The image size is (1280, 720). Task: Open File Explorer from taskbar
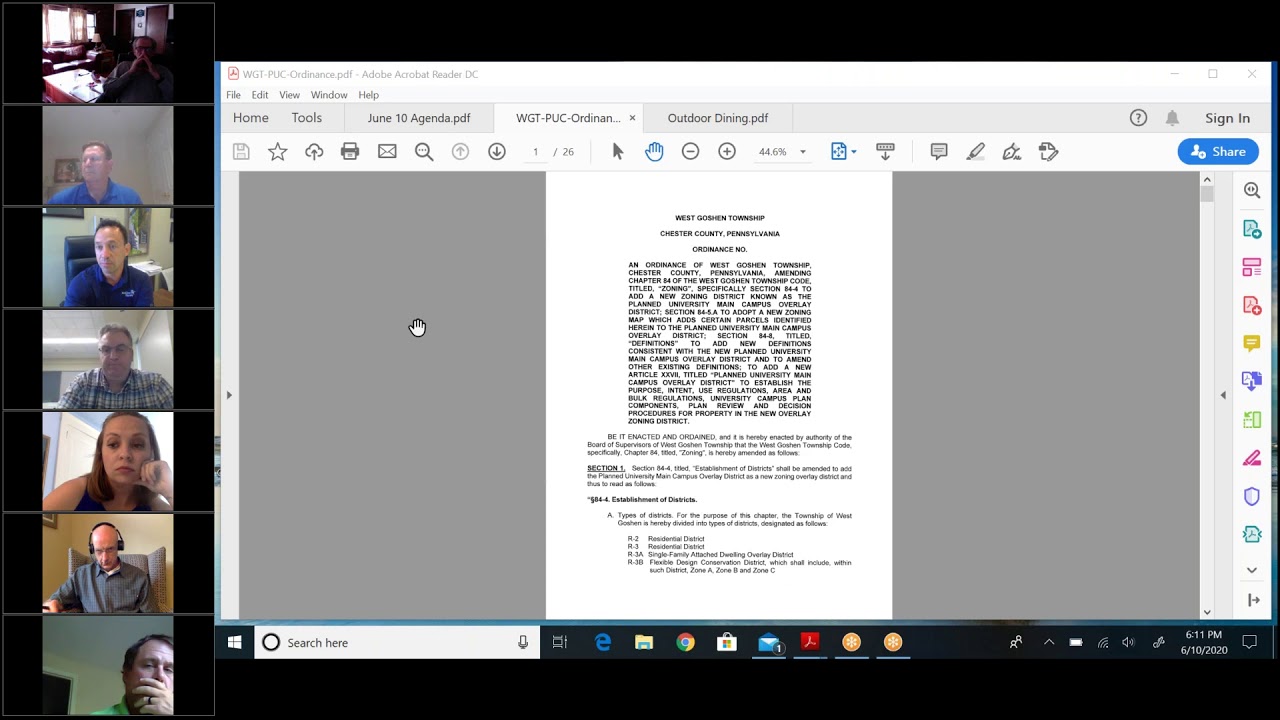pos(644,643)
